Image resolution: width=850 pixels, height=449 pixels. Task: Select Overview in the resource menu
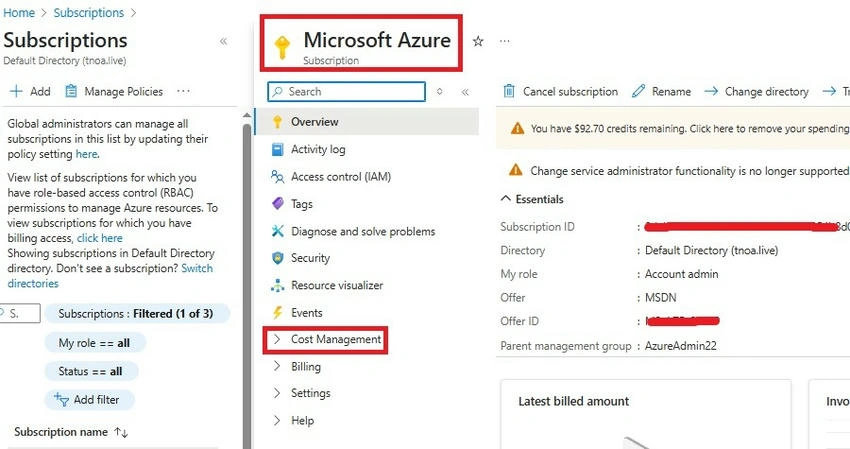pos(367,121)
